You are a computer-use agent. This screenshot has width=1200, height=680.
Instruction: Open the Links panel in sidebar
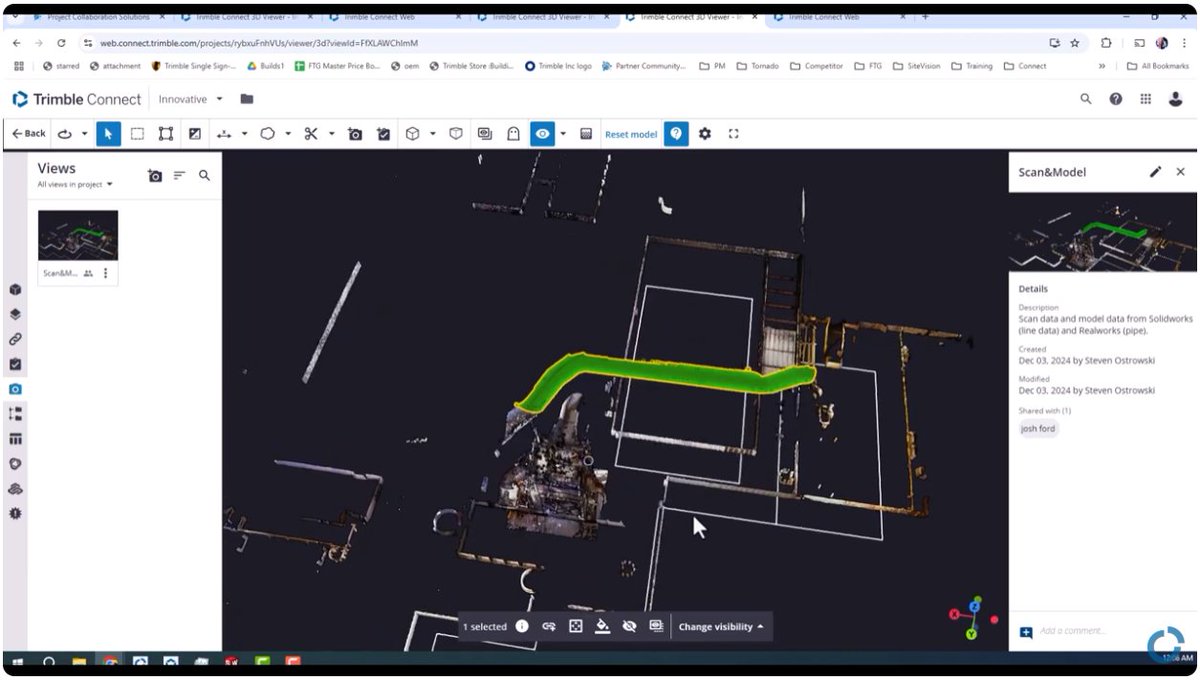[15, 339]
